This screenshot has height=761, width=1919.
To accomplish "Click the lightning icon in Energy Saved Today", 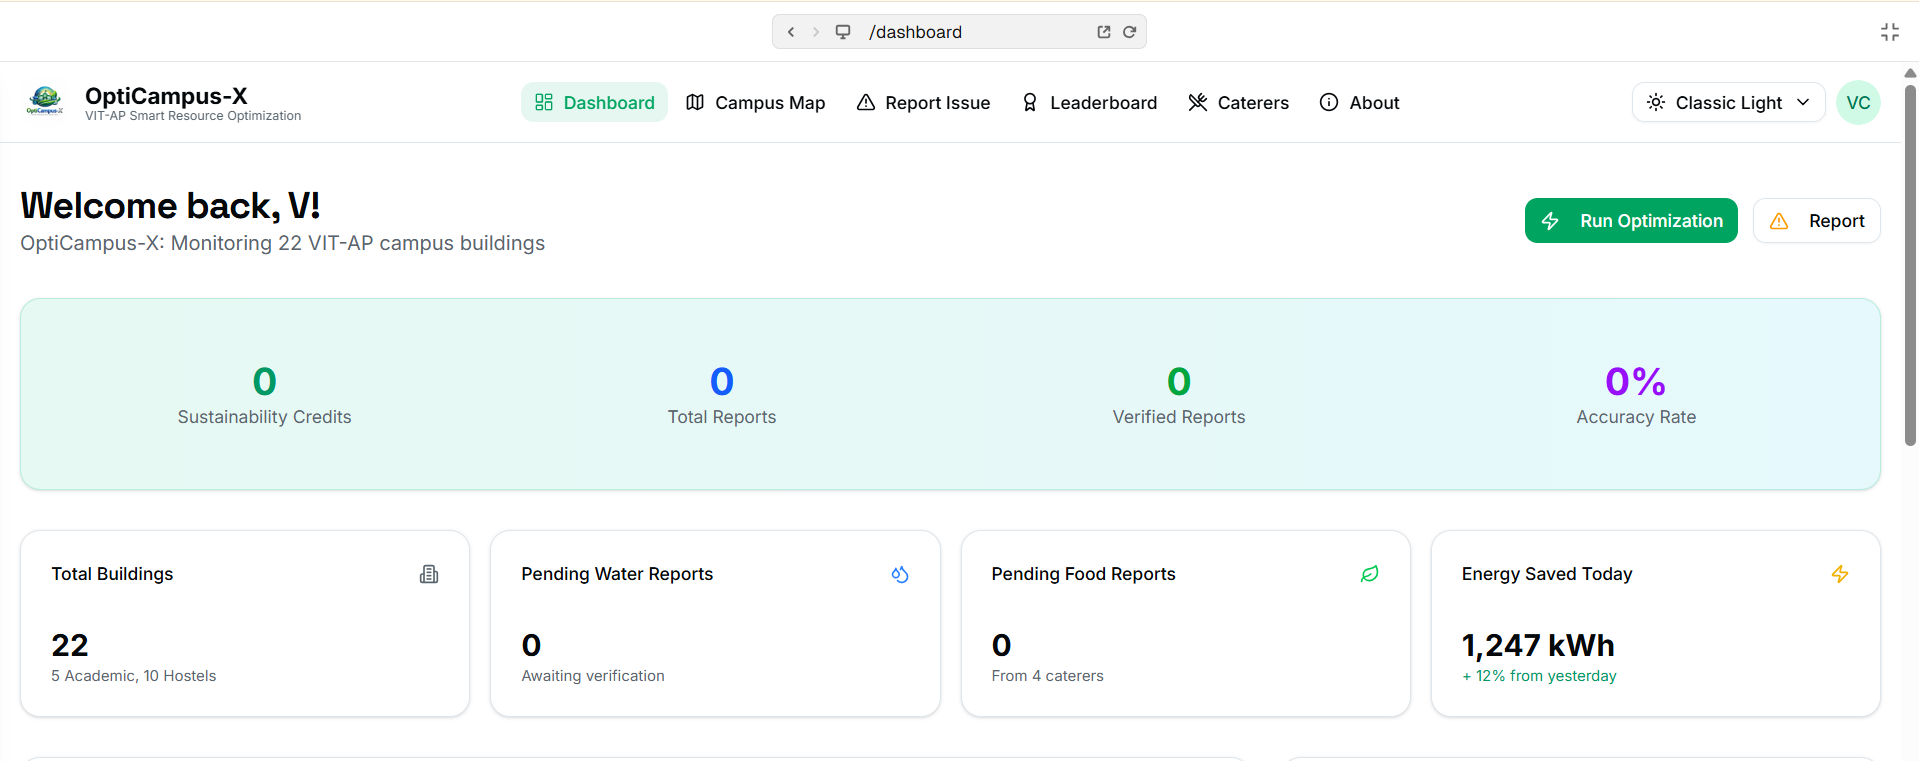I will pos(1840,574).
